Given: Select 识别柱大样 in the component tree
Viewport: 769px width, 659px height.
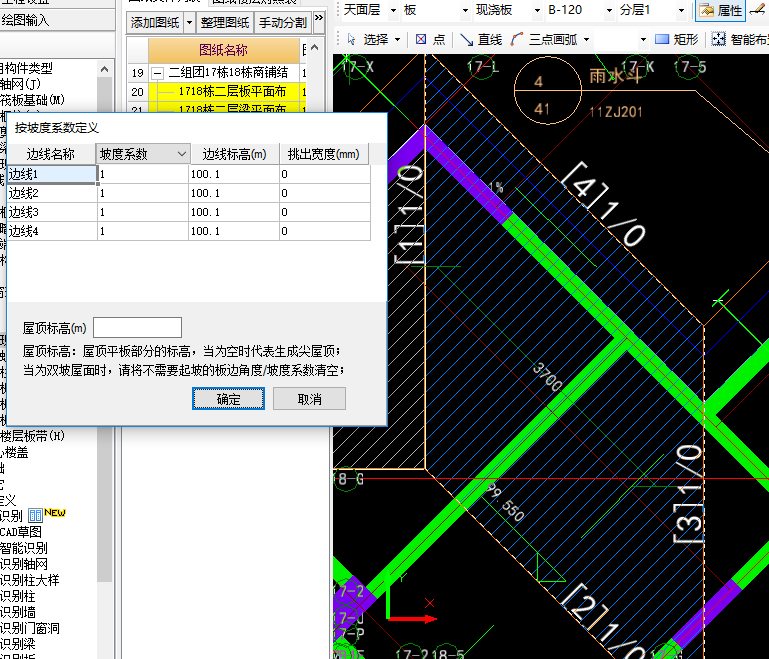Looking at the screenshot, I should coord(29,580).
